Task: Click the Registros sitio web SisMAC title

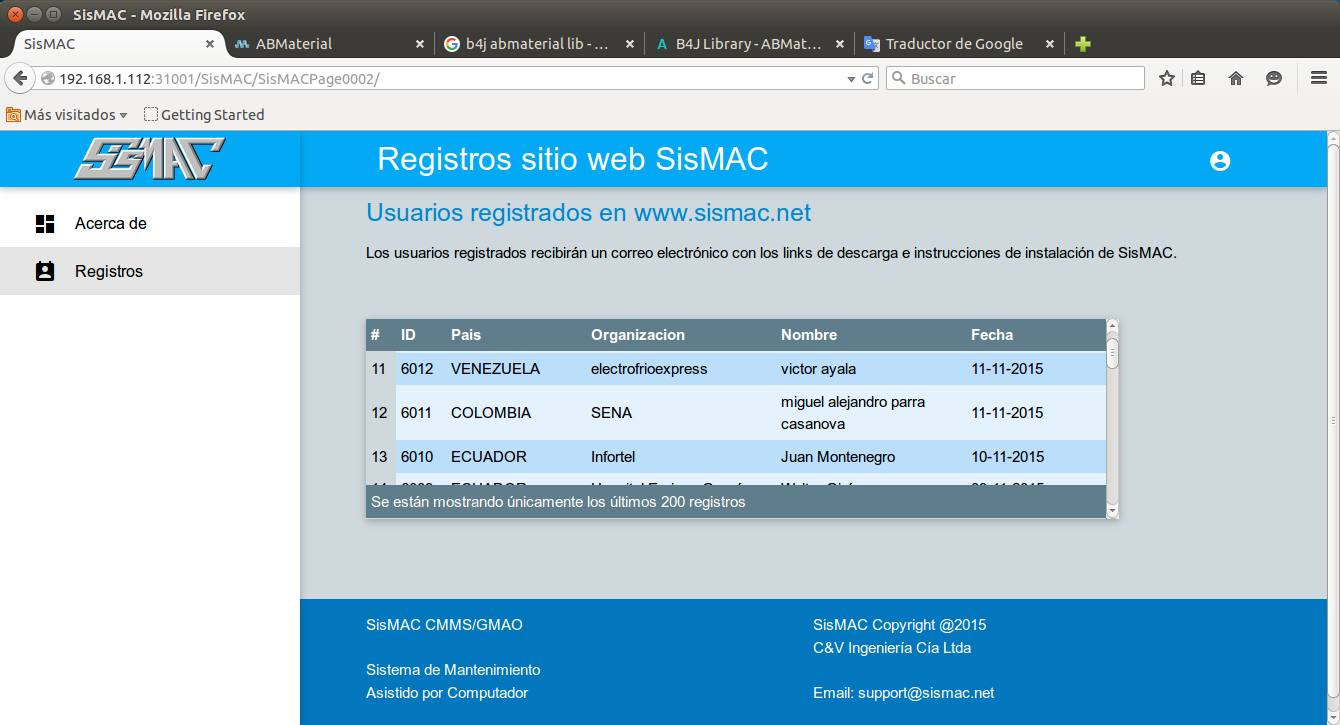Action: coord(573,159)
